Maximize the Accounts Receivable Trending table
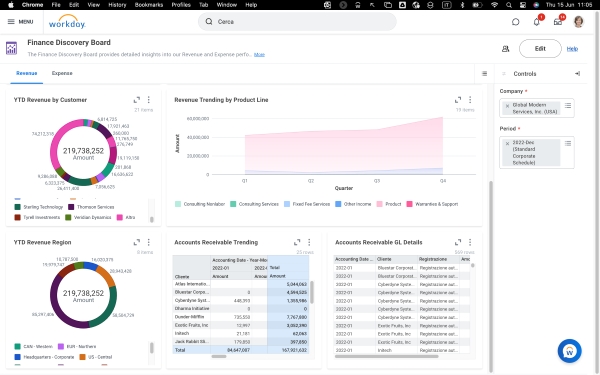600x375 pixels. pos(297,242)
